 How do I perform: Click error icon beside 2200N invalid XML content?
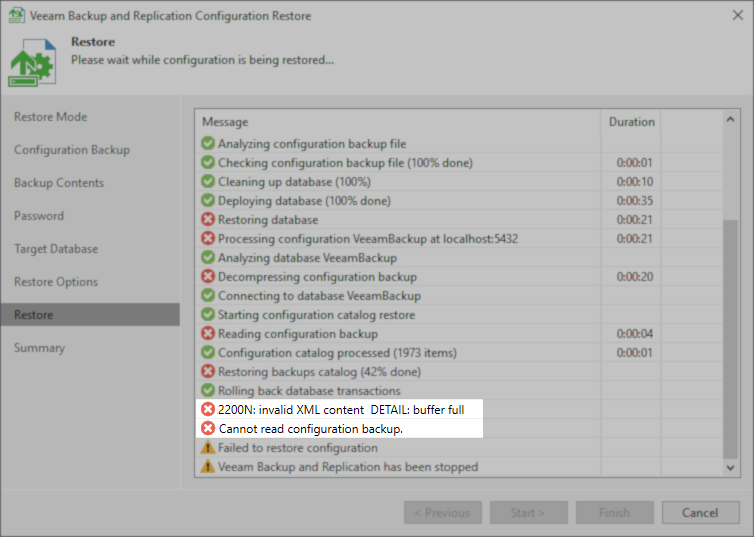(208, 409)
